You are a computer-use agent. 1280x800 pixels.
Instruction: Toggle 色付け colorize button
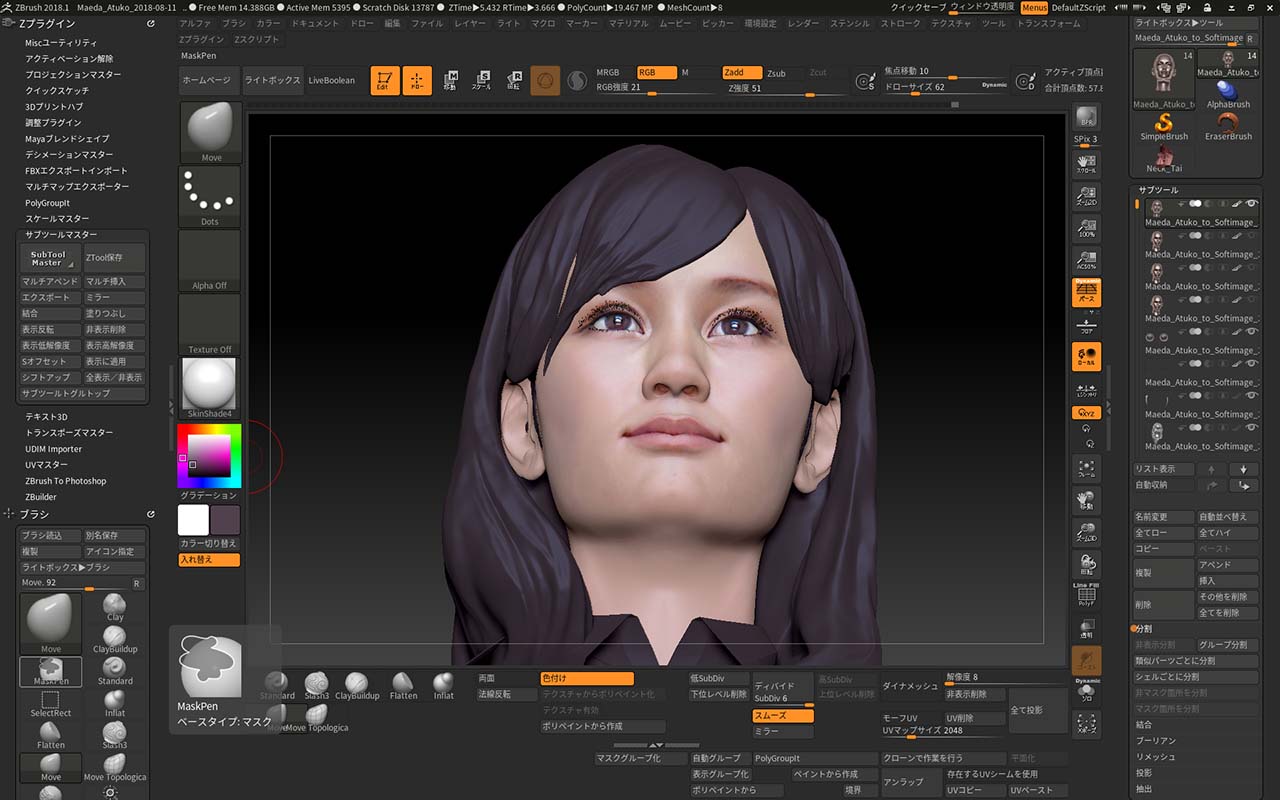pos(587,678)
